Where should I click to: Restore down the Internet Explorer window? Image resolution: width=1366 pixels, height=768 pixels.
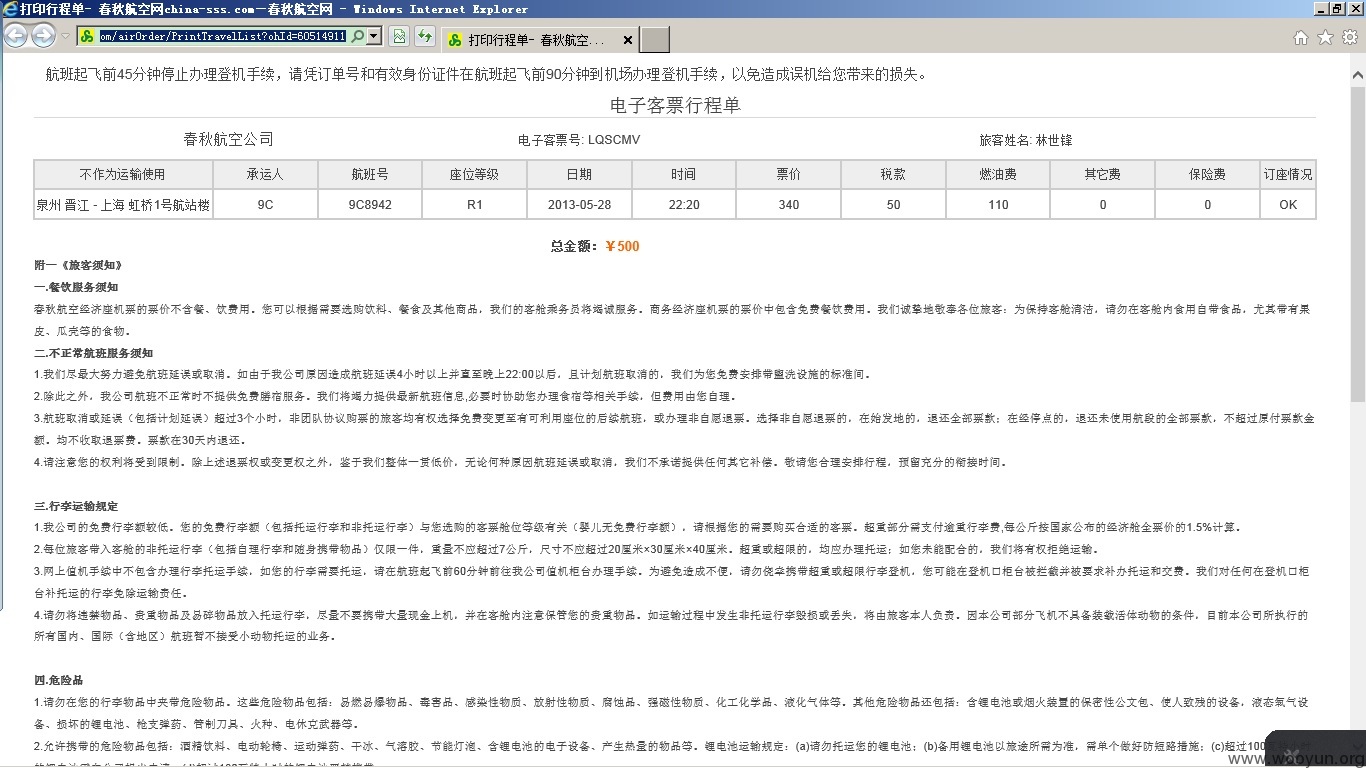[x=1337, y=9]
